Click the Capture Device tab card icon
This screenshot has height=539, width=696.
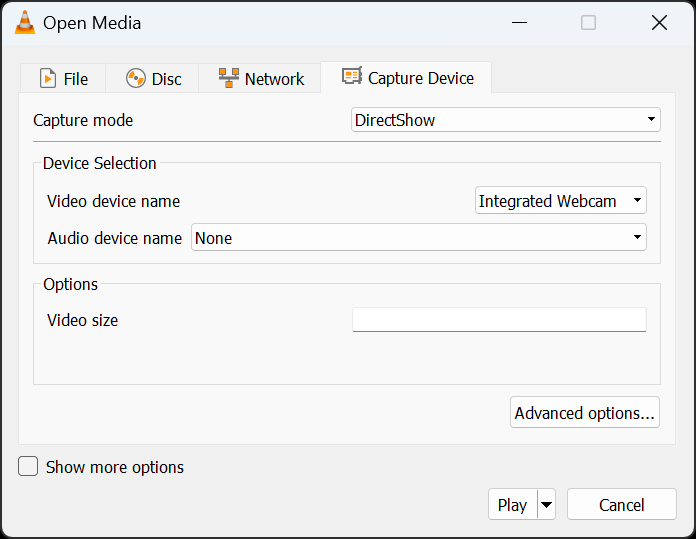pos(352,76)
